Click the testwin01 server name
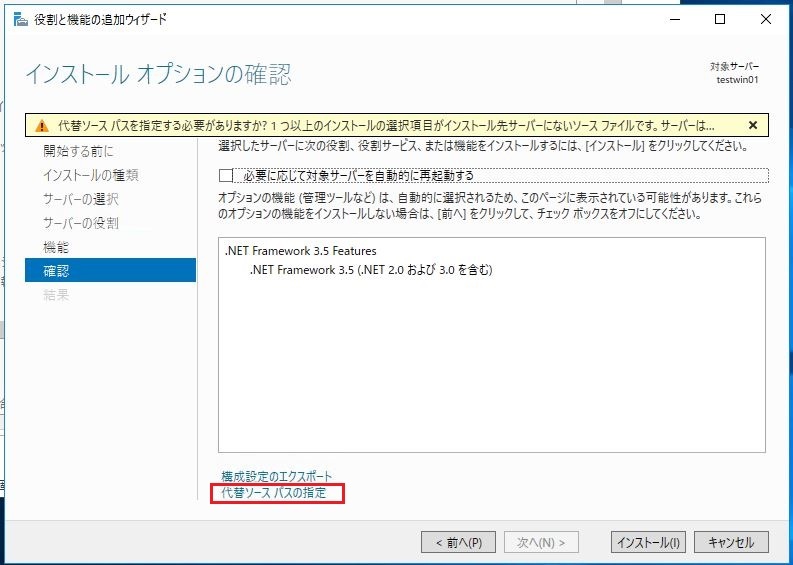This screenshot has width=793, height=565. [x=737, y=79]
